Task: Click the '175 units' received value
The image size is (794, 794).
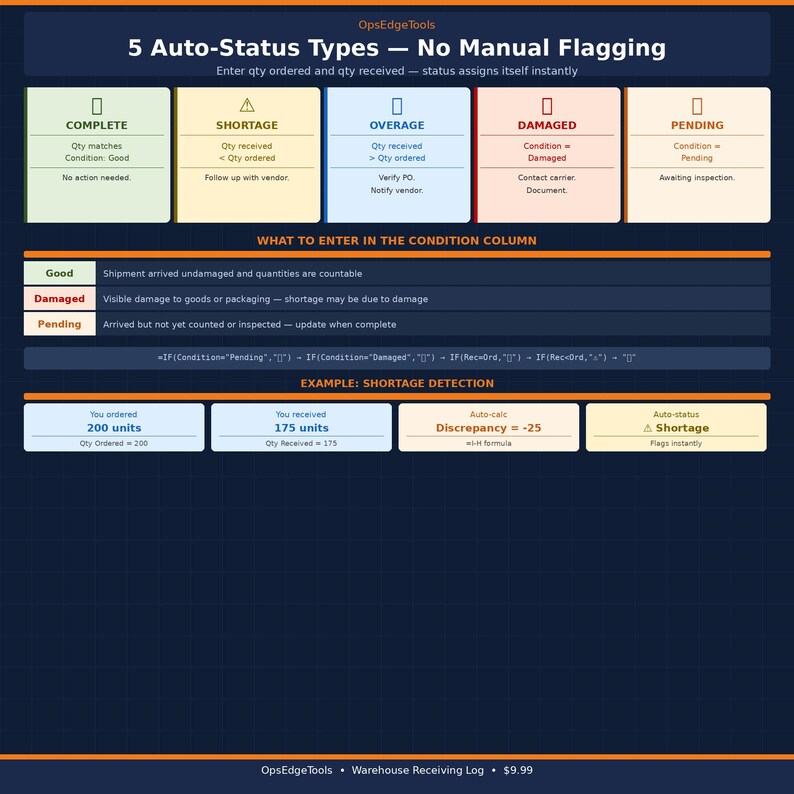Action: pyautogui.click(x=301, y=428)
